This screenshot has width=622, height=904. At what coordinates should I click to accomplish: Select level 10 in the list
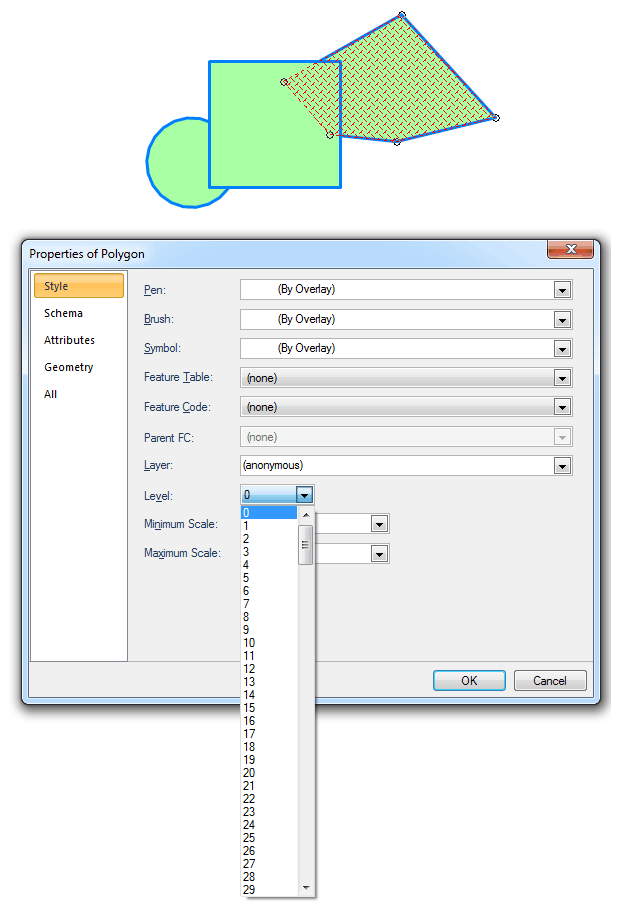point(269,643)
